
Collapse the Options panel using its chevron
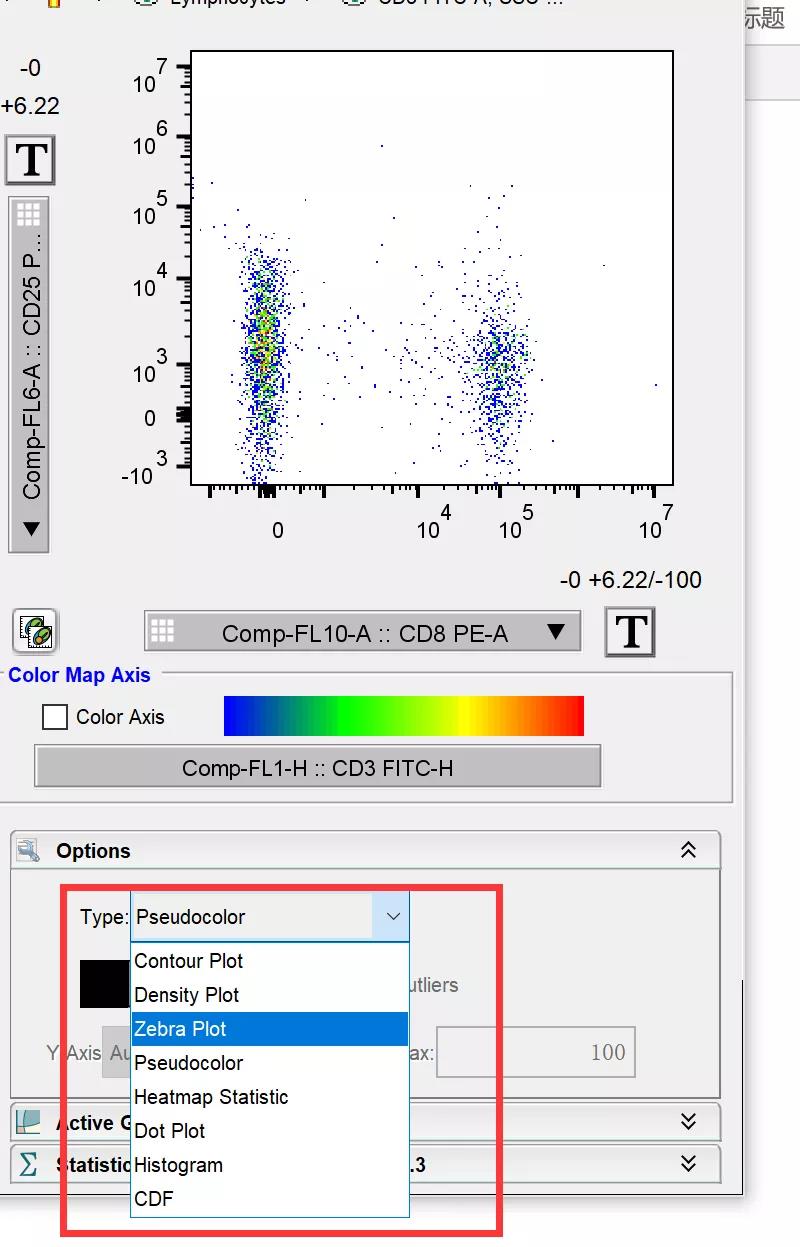(688, 851)
